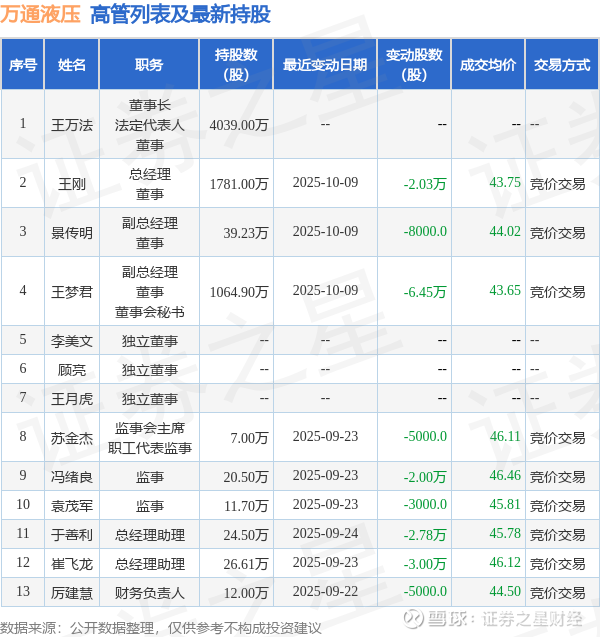Click the 43.65 average price

[505, 290]
